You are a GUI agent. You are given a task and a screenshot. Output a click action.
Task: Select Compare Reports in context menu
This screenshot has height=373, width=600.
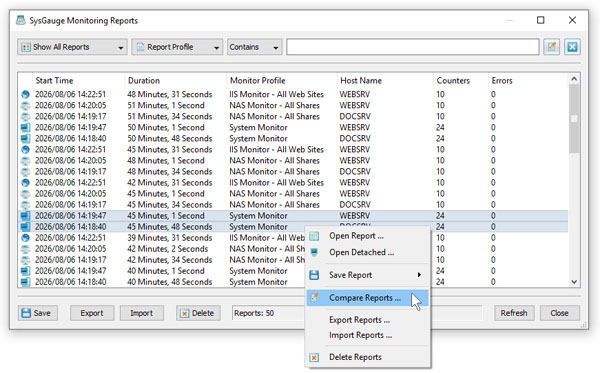pyautogui.click(x=367, y=298)
